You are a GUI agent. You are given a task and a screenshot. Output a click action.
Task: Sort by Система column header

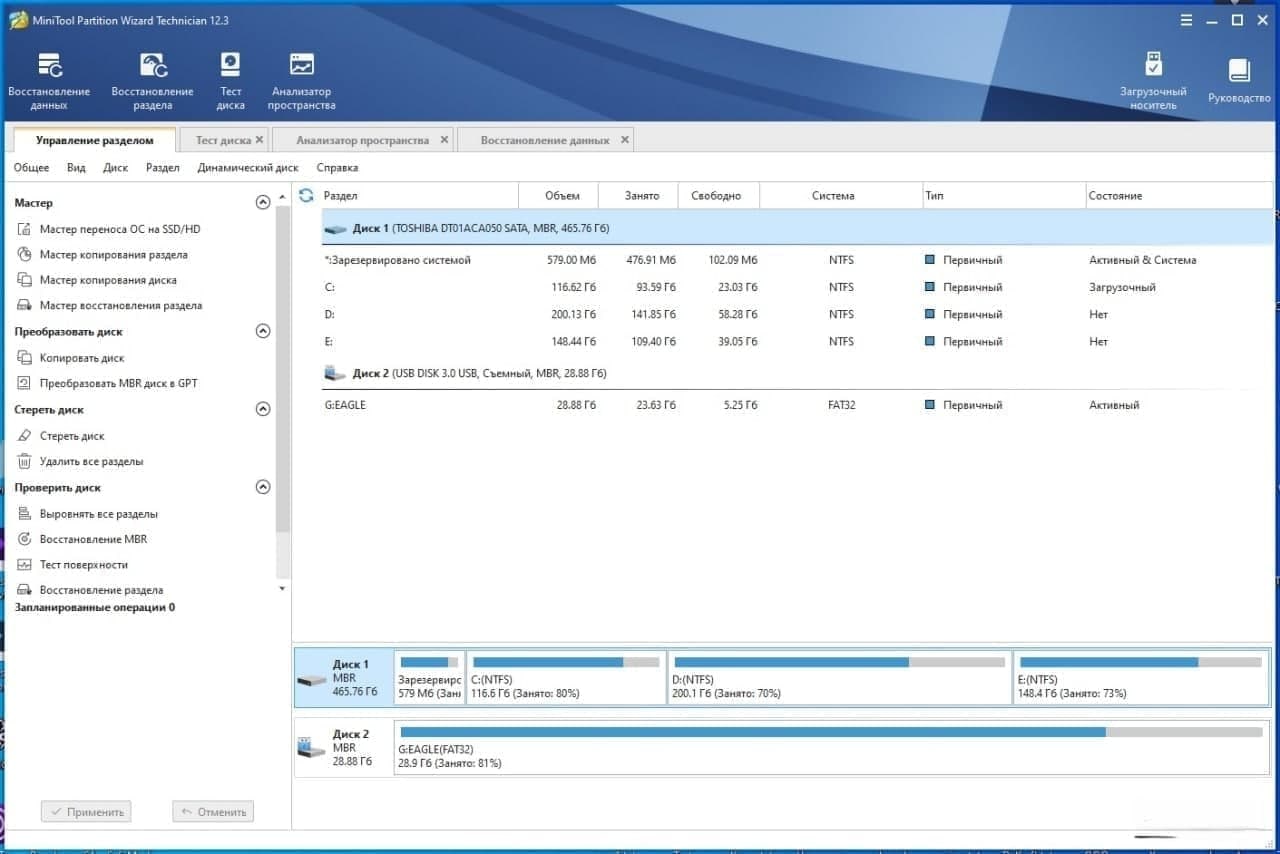(841, 196)
